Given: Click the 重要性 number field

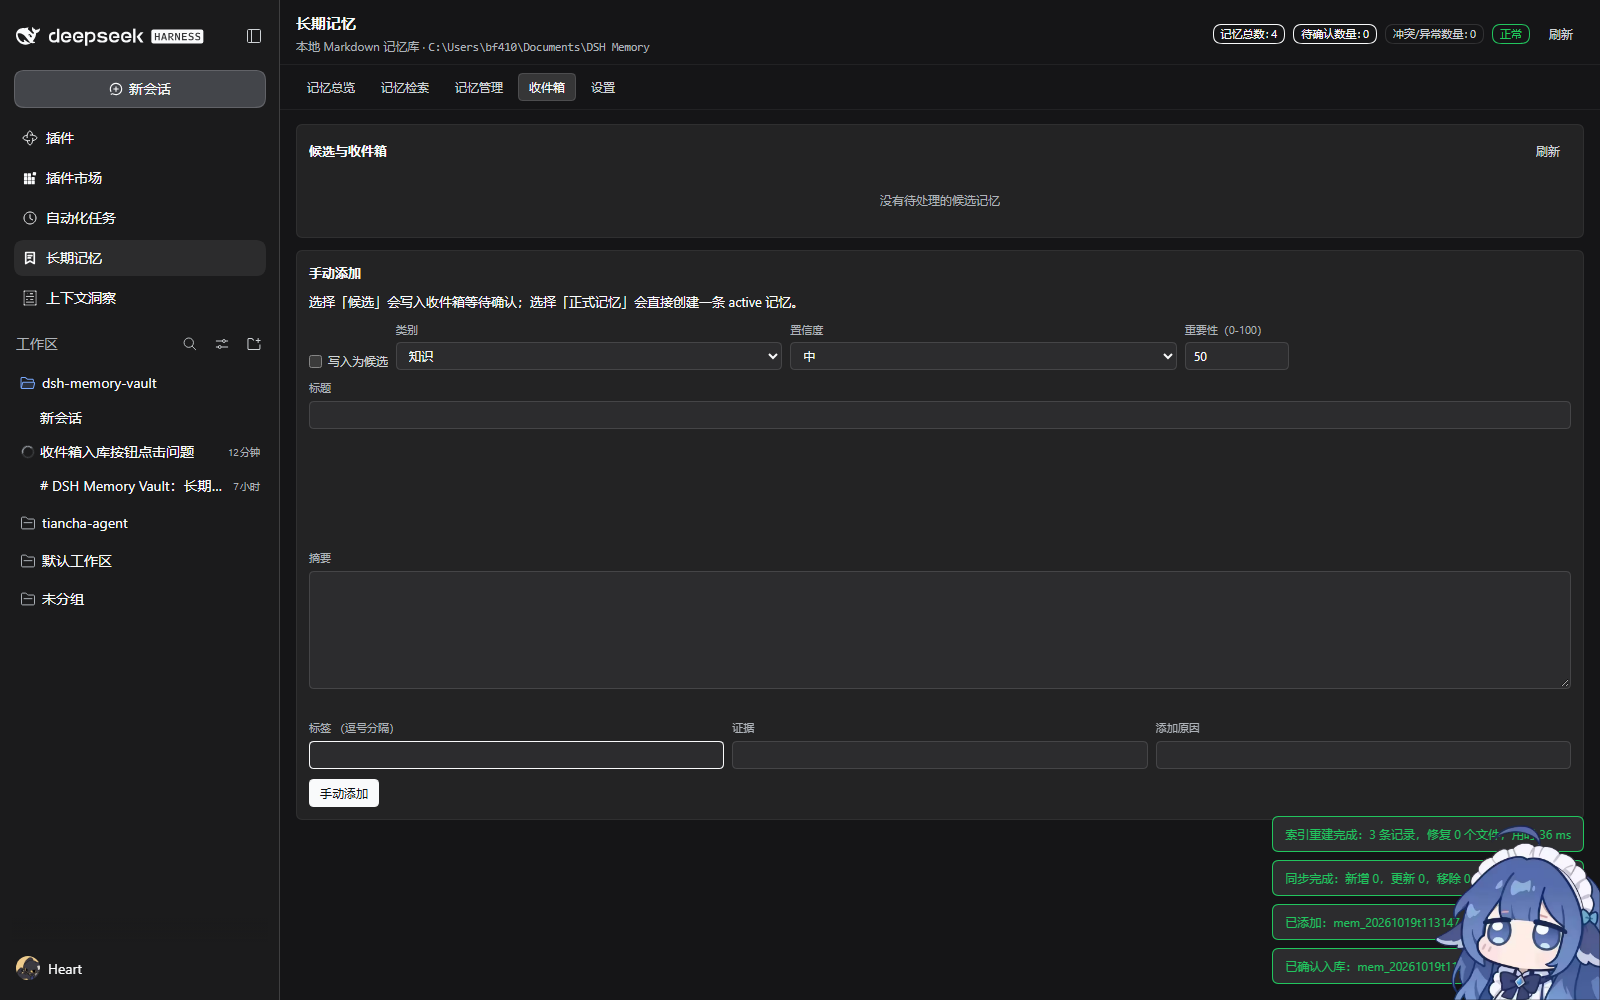Looking at the screenshot, I should click(1237, 356).
